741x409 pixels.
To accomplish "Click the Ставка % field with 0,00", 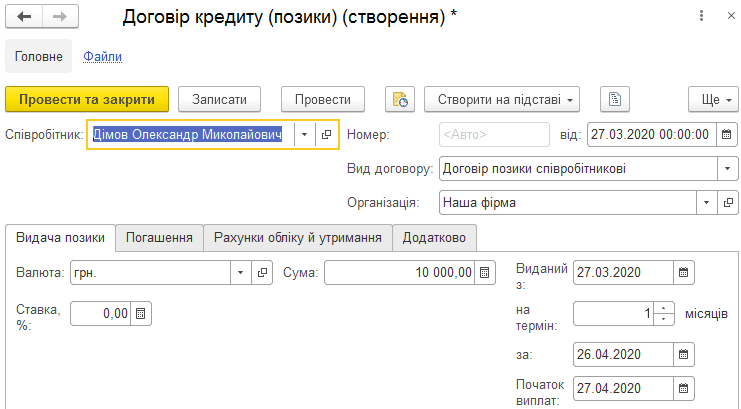I will (x=101, y=313).
